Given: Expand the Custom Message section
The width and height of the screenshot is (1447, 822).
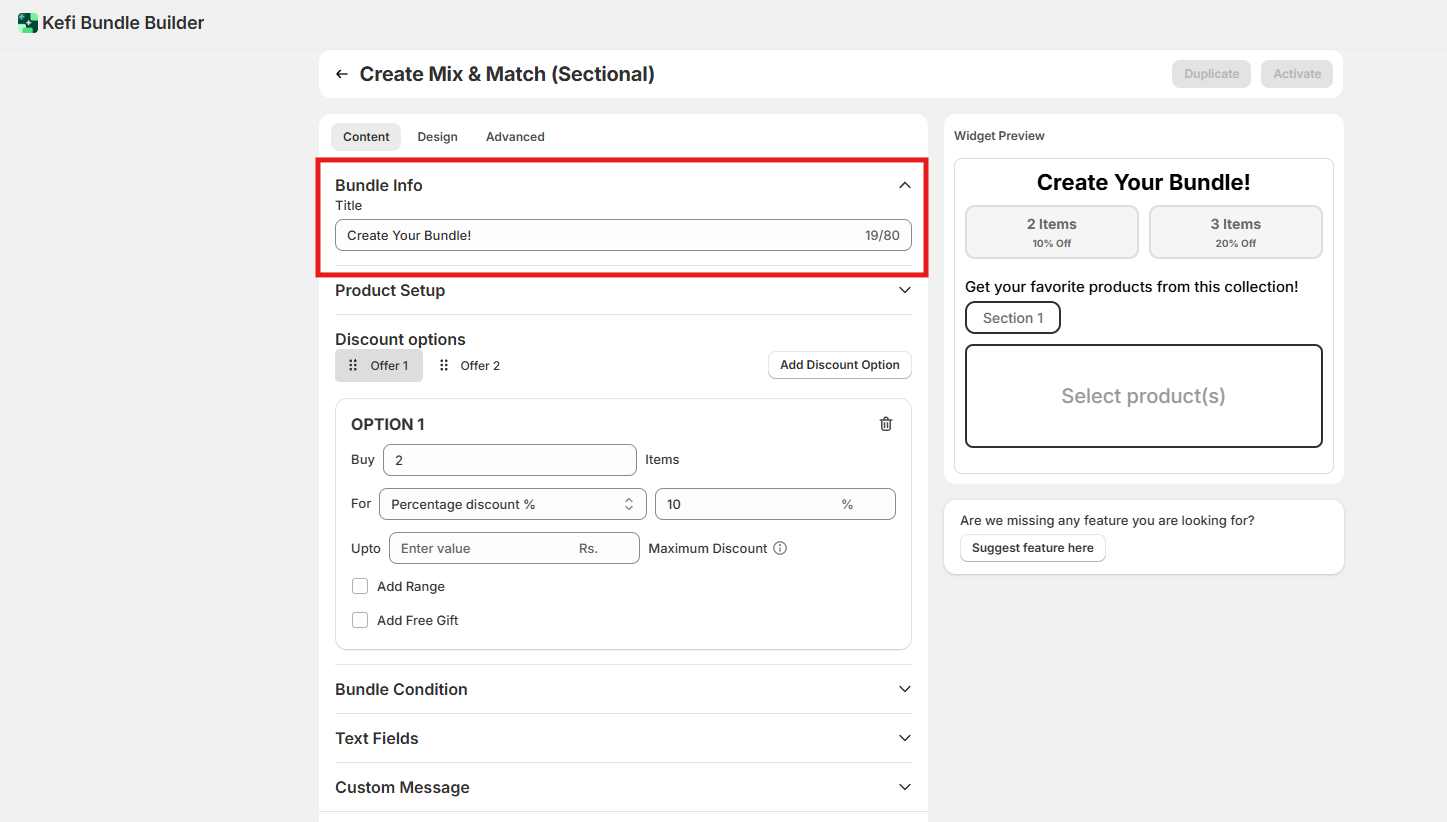Looking at the screenshot, I should [904, 787].
